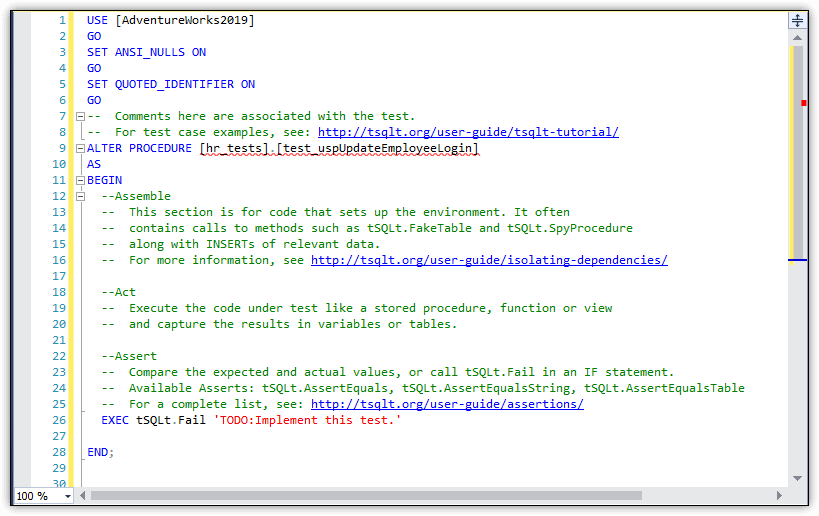Screen dimensions: 819x516
Task: Click the vertical scrollbar up arrow
Action: [798, 37]
